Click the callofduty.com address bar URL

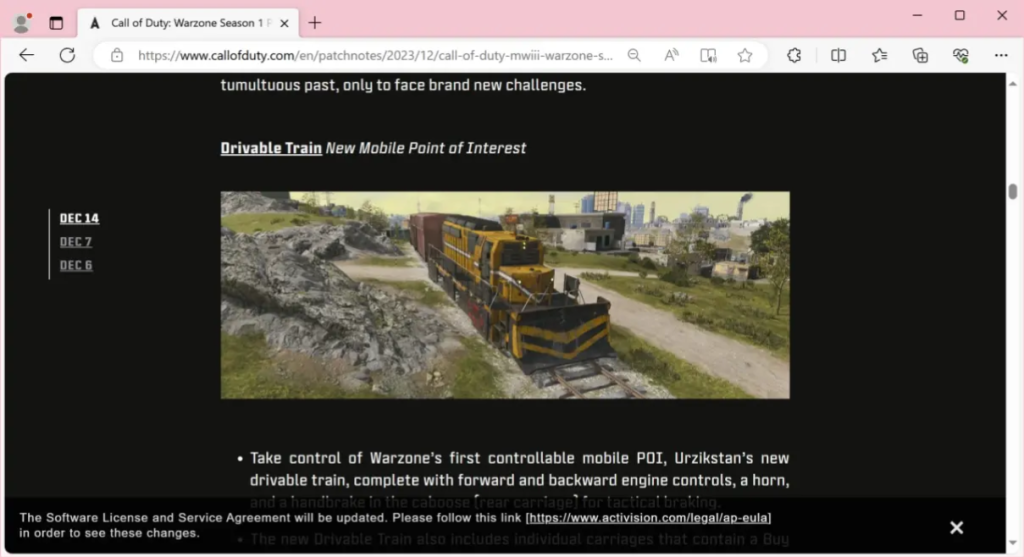click(x=375, y=56)
